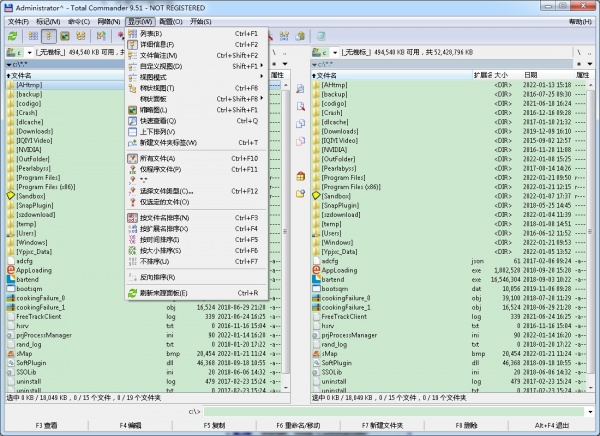
Task: Toggle 所有文件 filter option
Action: click(x=160, y=158)
